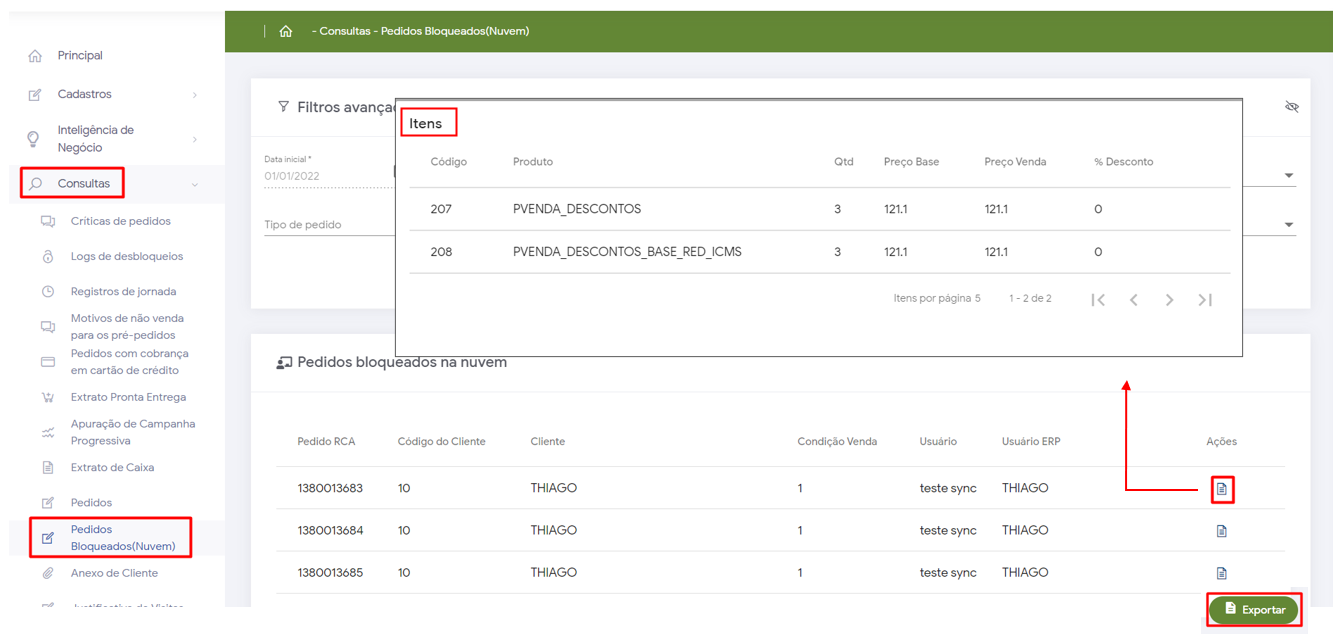Image resolution: width=1342 pixels, height=635 pixels.
Task: Jump to last page in Itens pagination
Action: (x=1205, y=299)
